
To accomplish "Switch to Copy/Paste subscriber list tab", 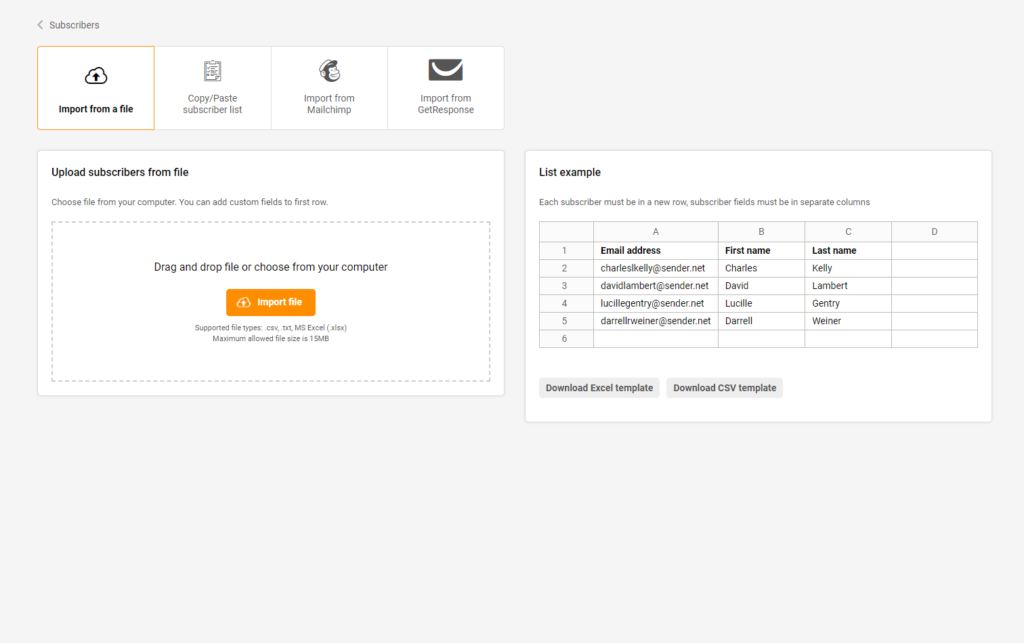I will point(212,88).
